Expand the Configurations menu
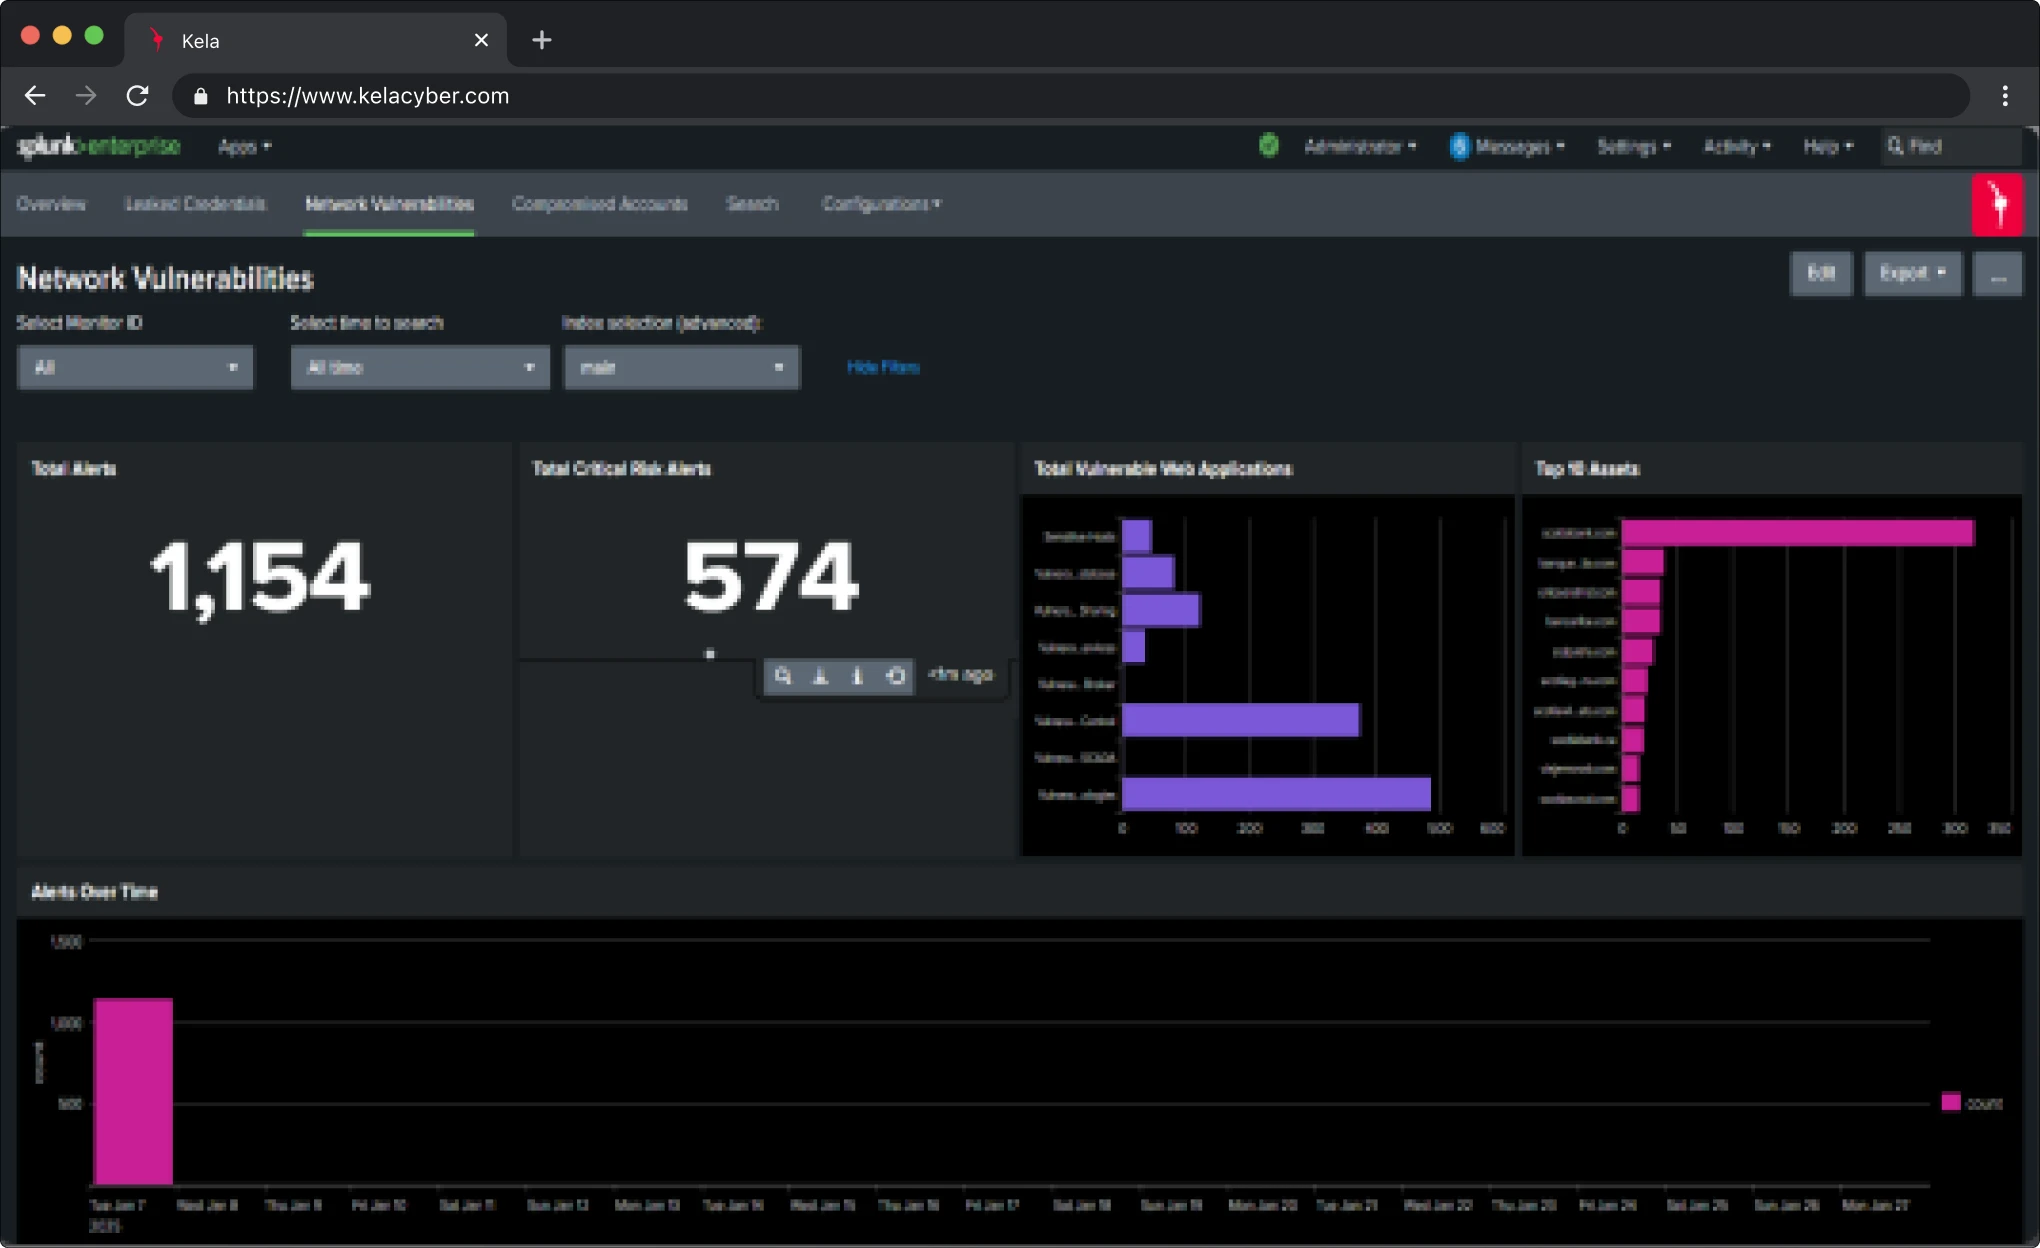 pos(881,204)
